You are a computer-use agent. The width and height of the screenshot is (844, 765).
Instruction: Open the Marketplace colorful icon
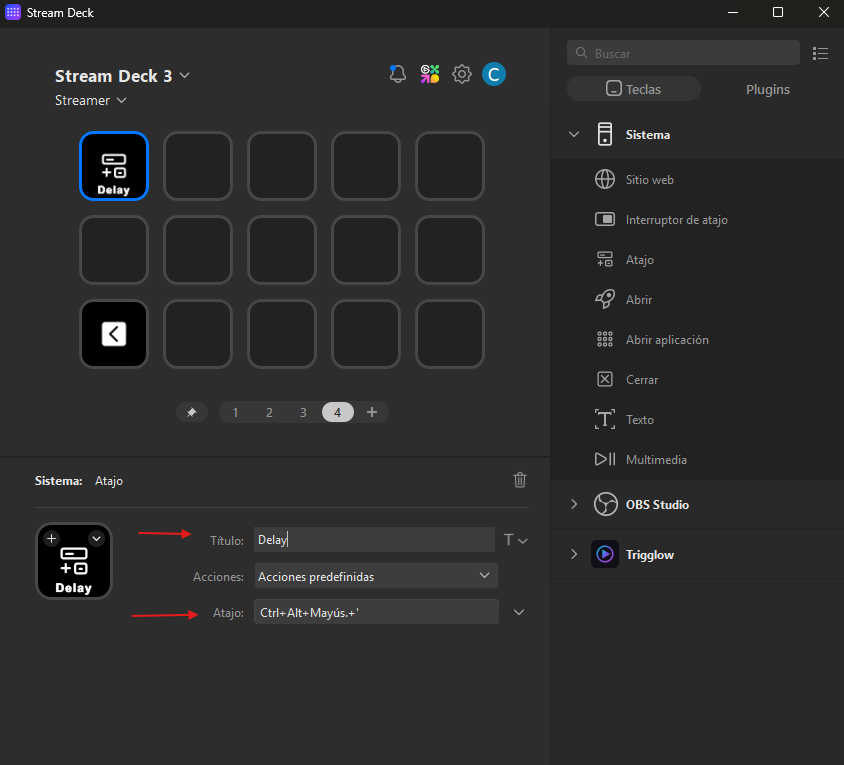coord(430,74)
